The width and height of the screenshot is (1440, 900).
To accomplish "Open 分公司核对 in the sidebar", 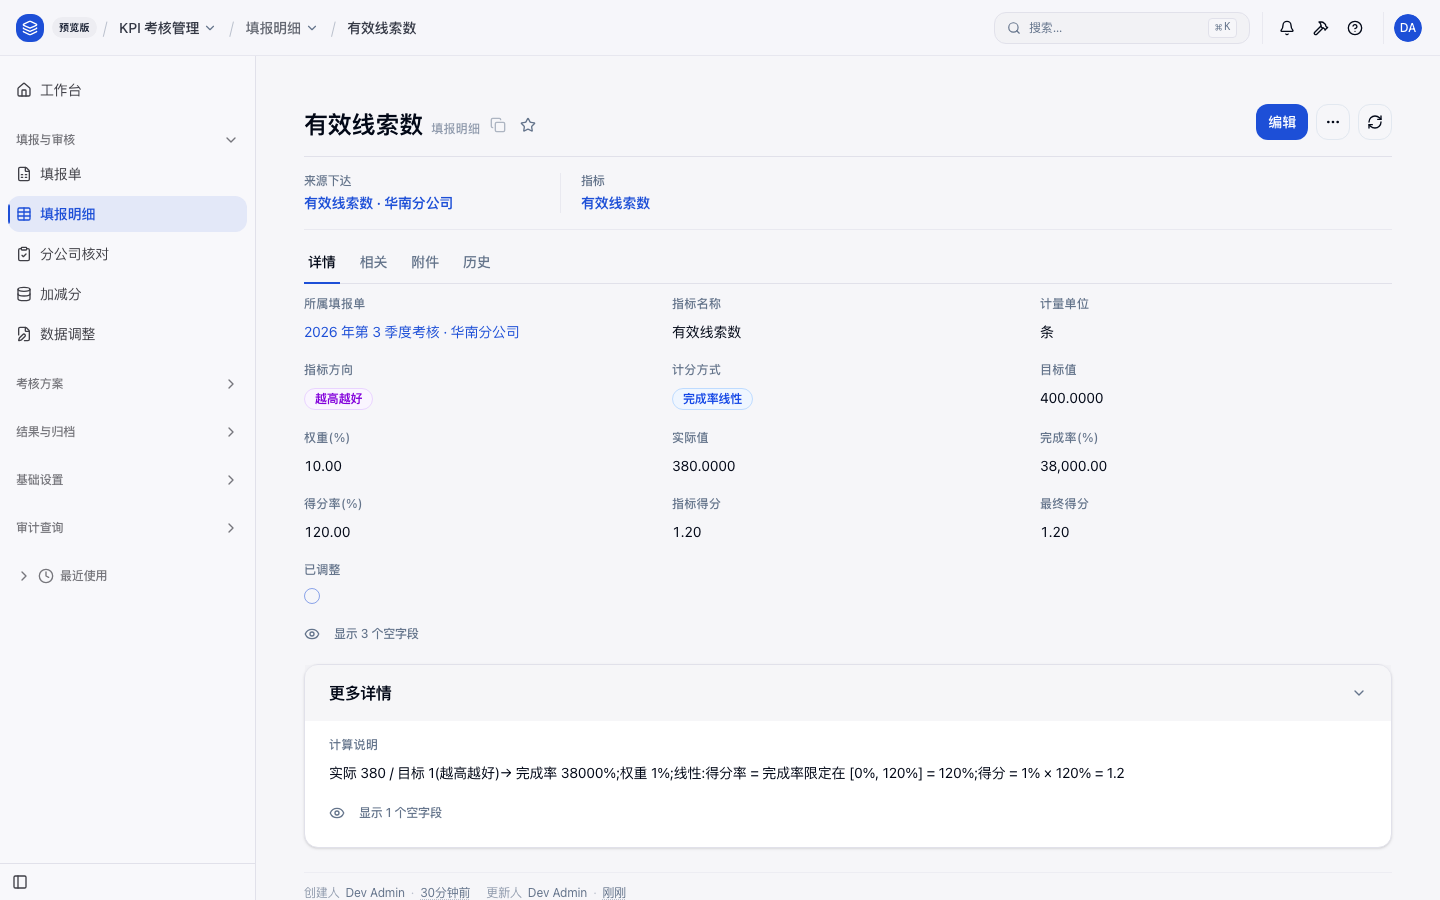I will 127,254.
